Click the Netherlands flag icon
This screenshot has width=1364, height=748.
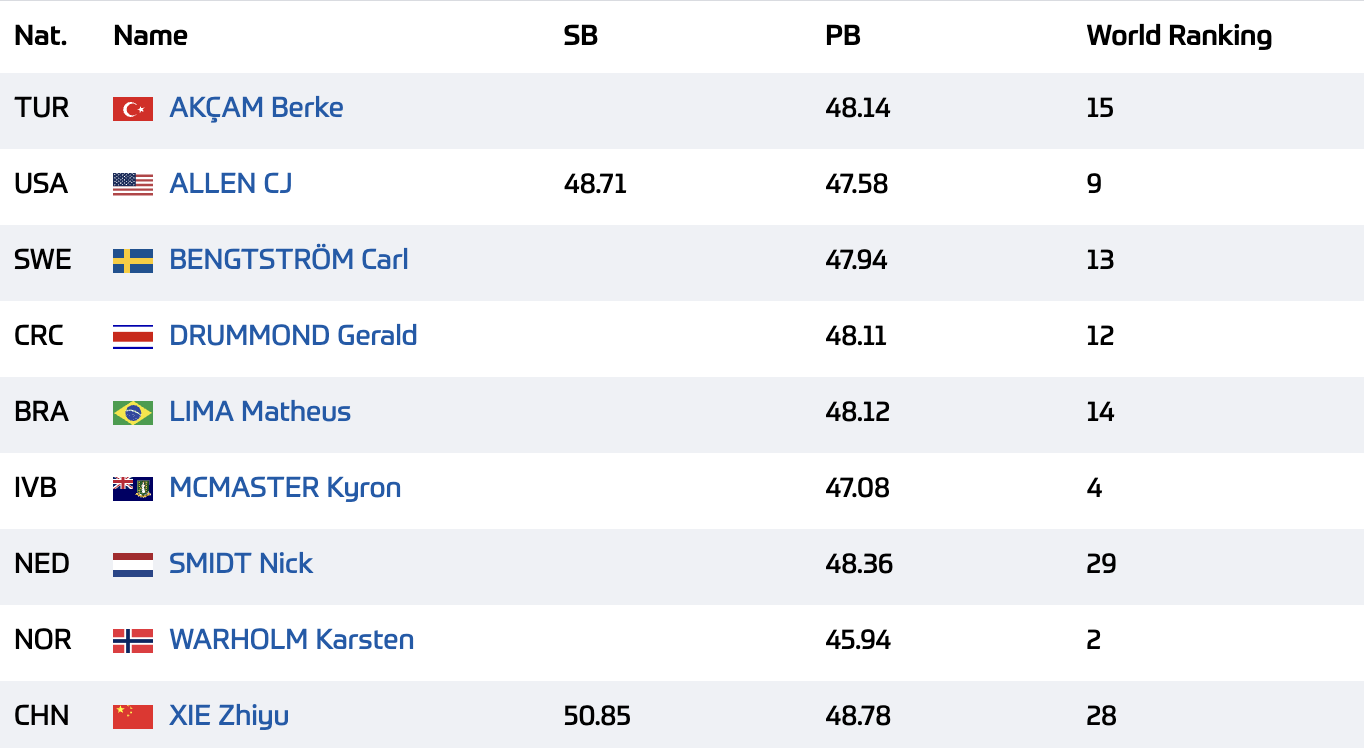(x=133, y=565)
